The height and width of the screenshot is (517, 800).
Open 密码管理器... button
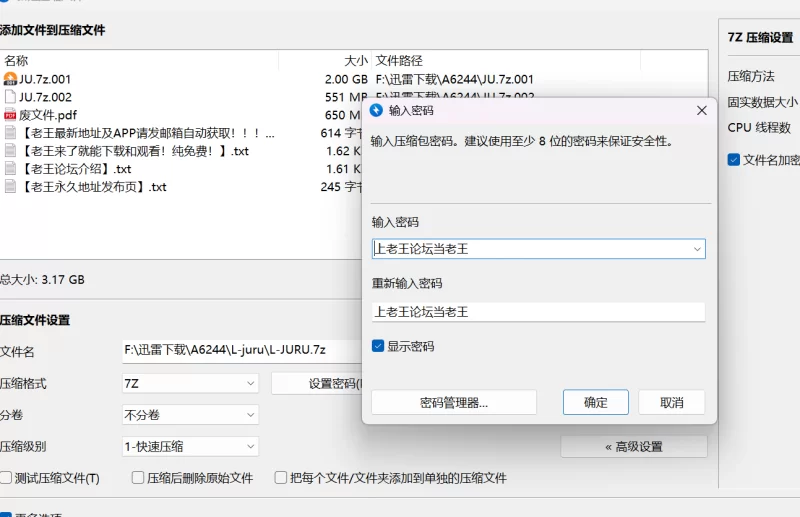454,402
